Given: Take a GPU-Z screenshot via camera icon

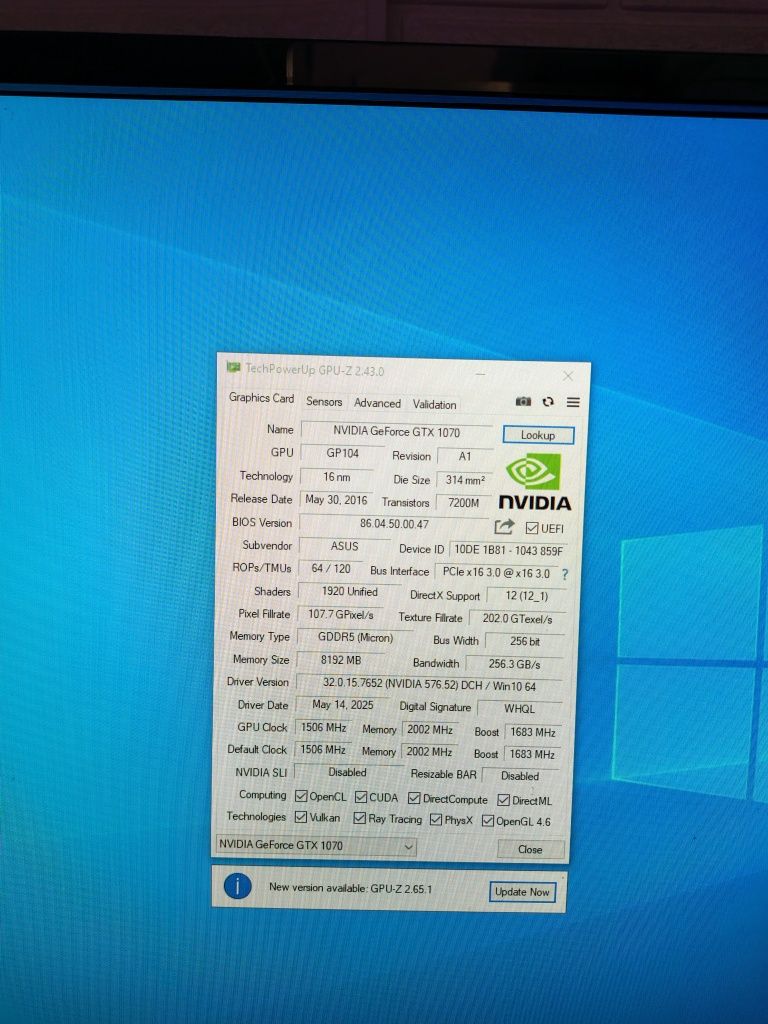Looking at the screenshot, I should coord(523,401).
